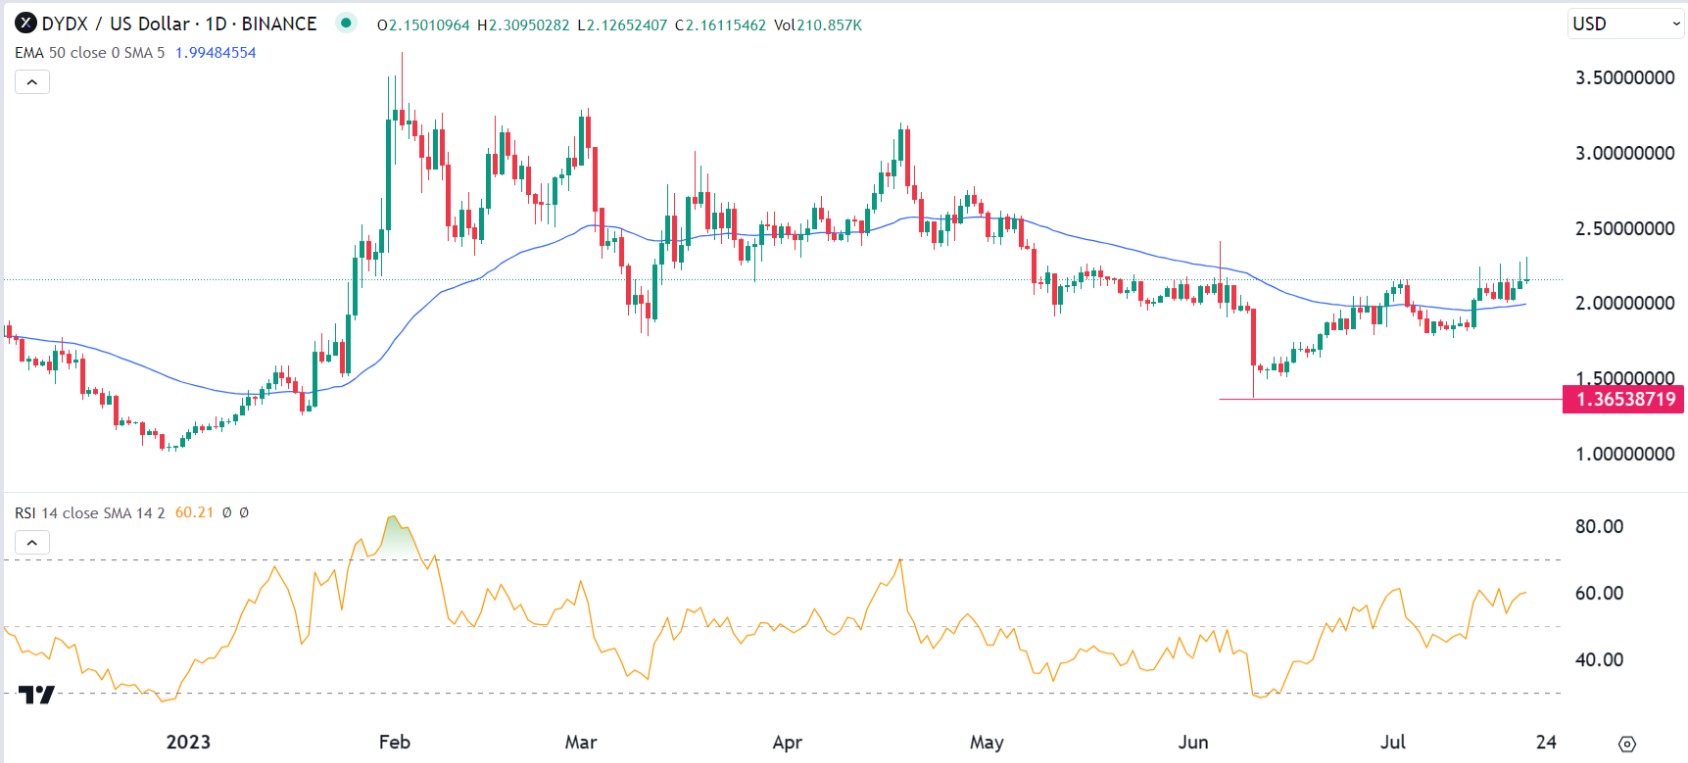
Task: Click the Apr time axis label
Action: pyautogui.click(x=788, y=742)
